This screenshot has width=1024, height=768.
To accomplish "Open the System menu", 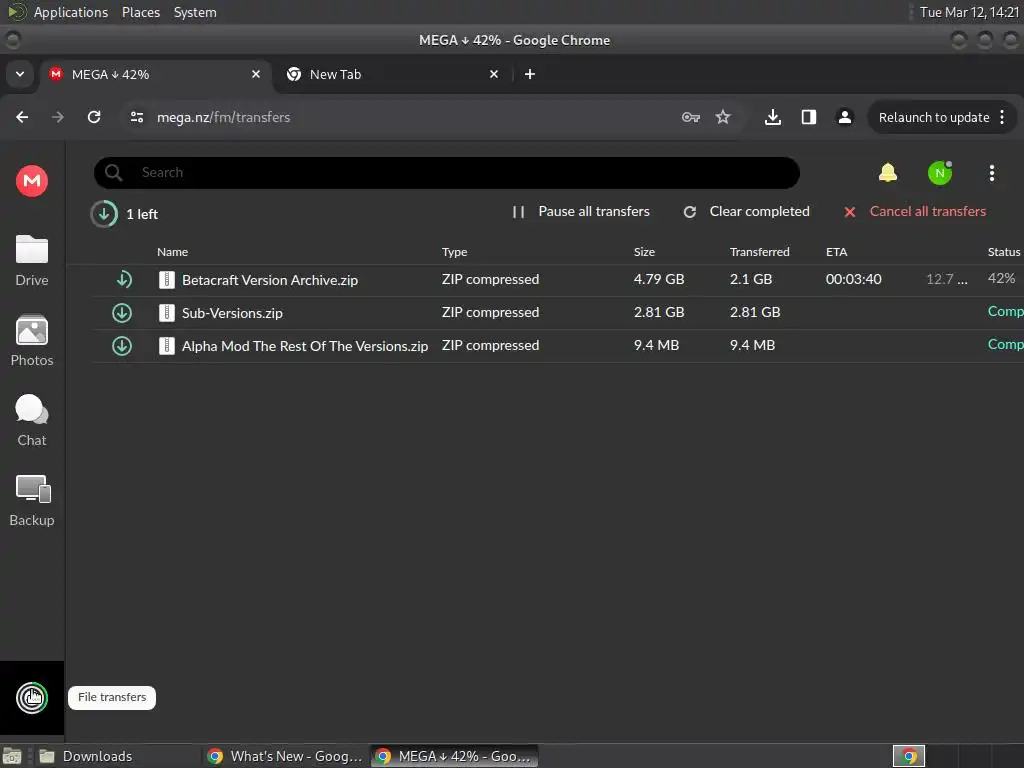I will pos(195,12).
